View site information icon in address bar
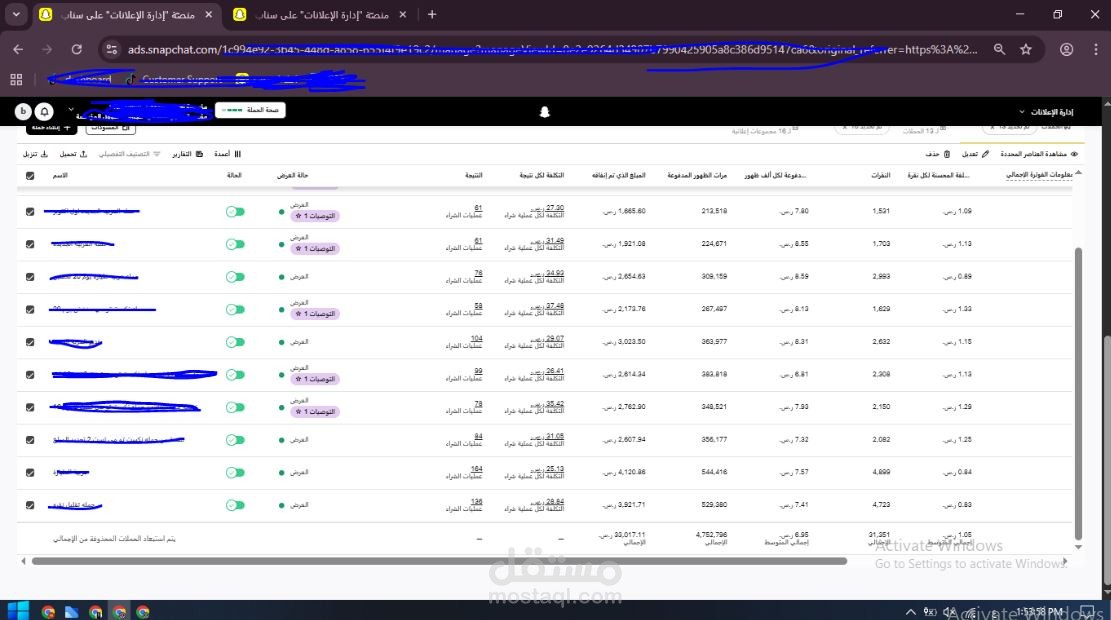Viewport: 1111px width, 620px height. tap(111, 50)
